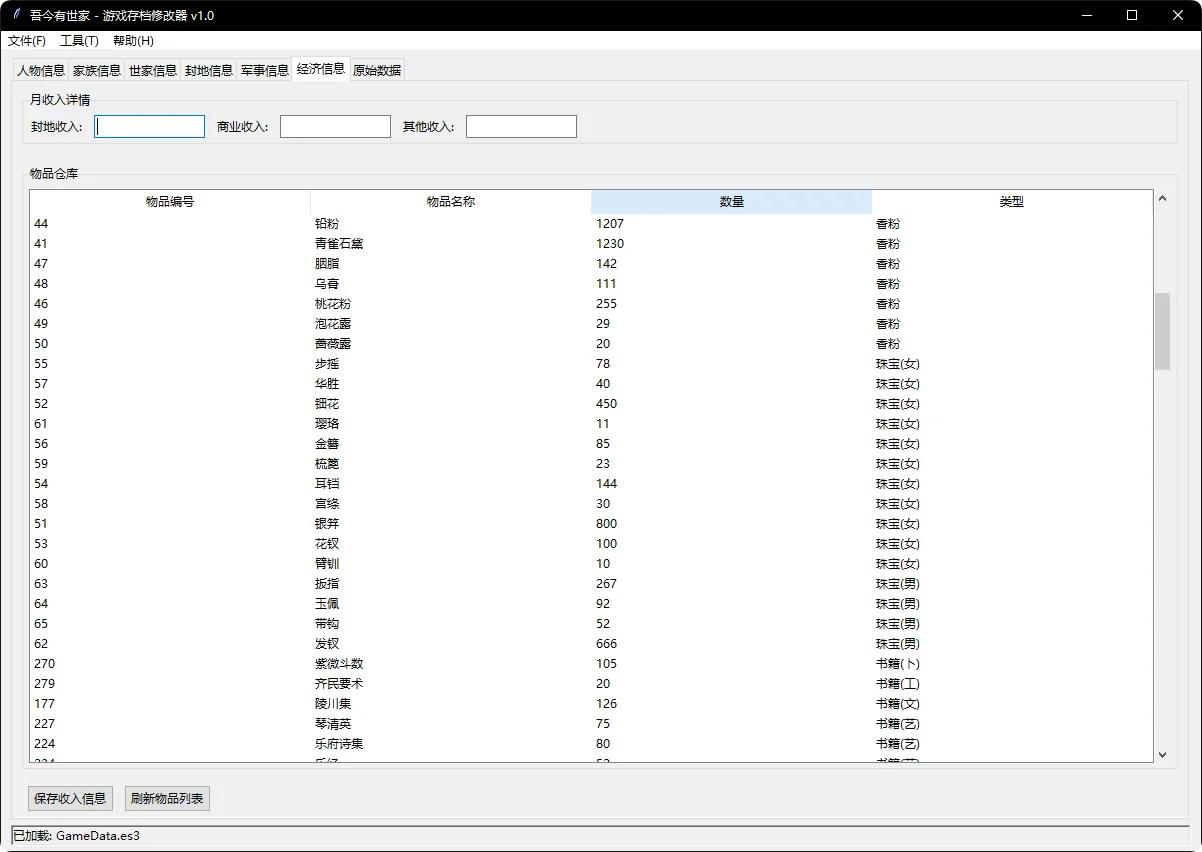Click the scrollbar down arrow in item list
1202x852 pixels.
[1162, 754]
